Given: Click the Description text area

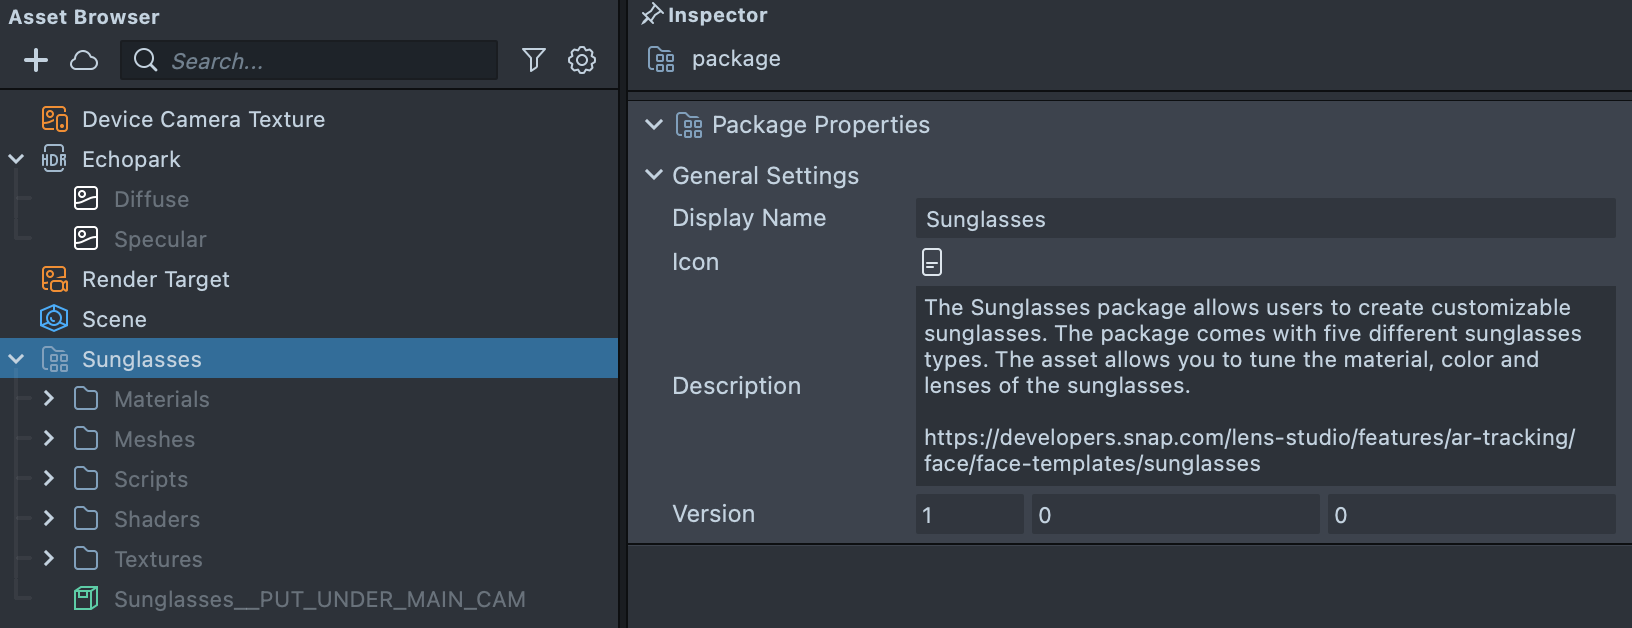Looking at the screenshot, I should tap(1264, 385).
